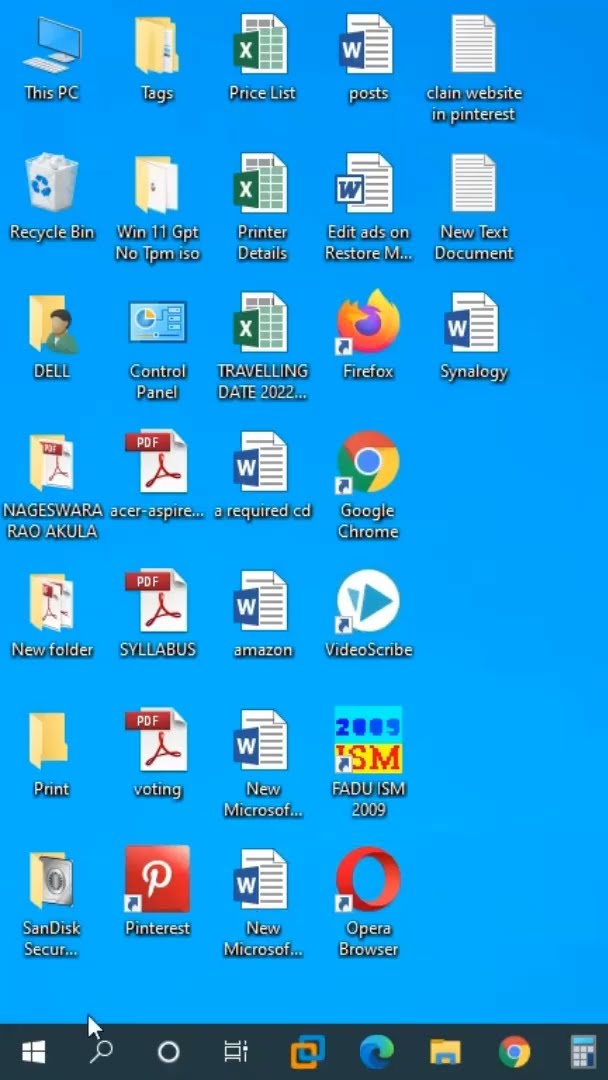Select the NAGESWARA RAO AKULA folder
The image size is (608, 1080).
[x=52, y=461]
